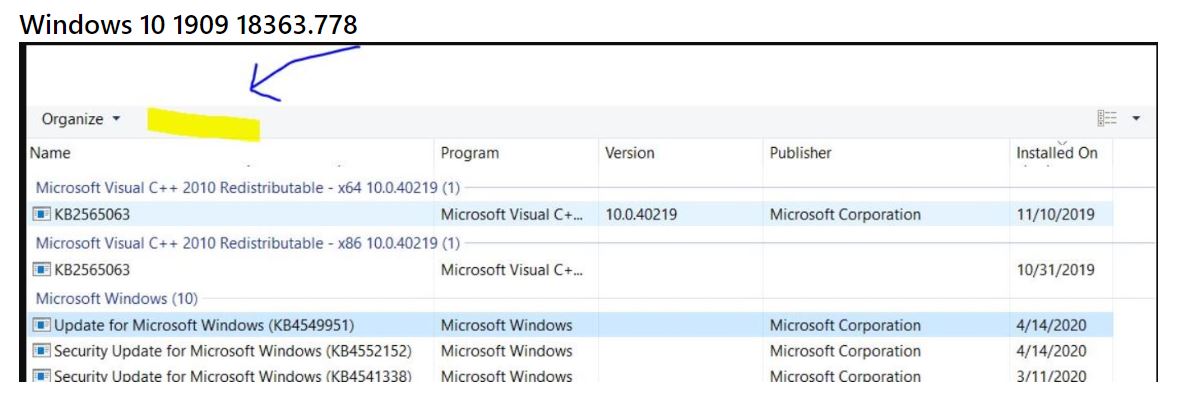This screenshot has width=1177, height=415.
Task: Collapse the Visual C++ 2010 x86 group
Action: click(x=248, y=243)
